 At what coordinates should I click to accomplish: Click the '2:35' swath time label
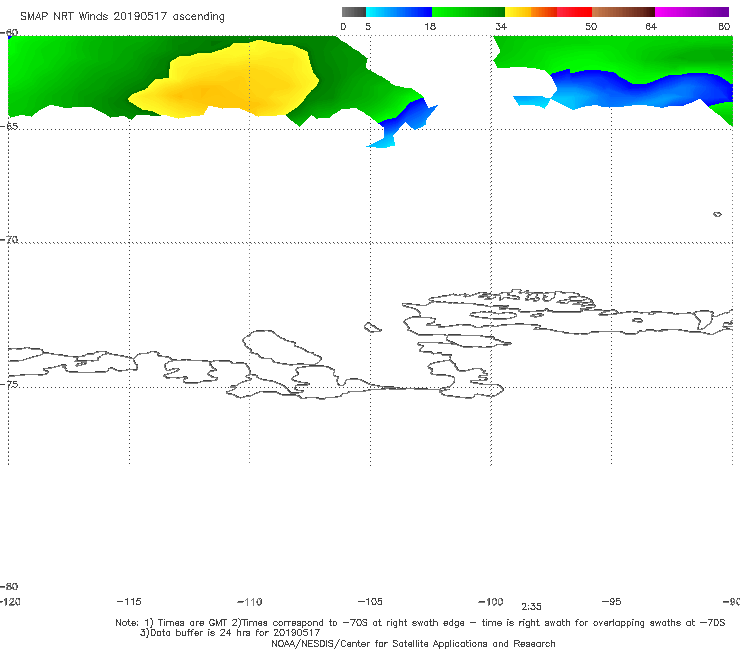click(x=531, y=607)
